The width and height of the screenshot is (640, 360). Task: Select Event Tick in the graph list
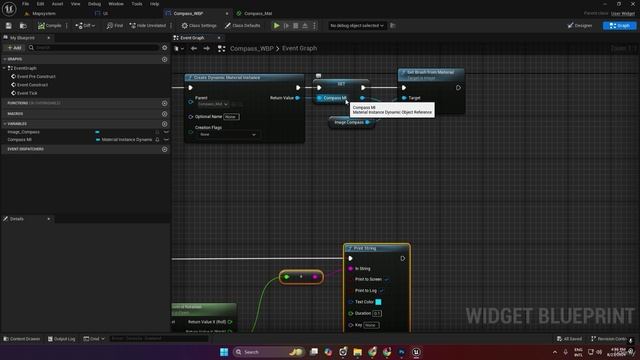click(x=27, y=93)
